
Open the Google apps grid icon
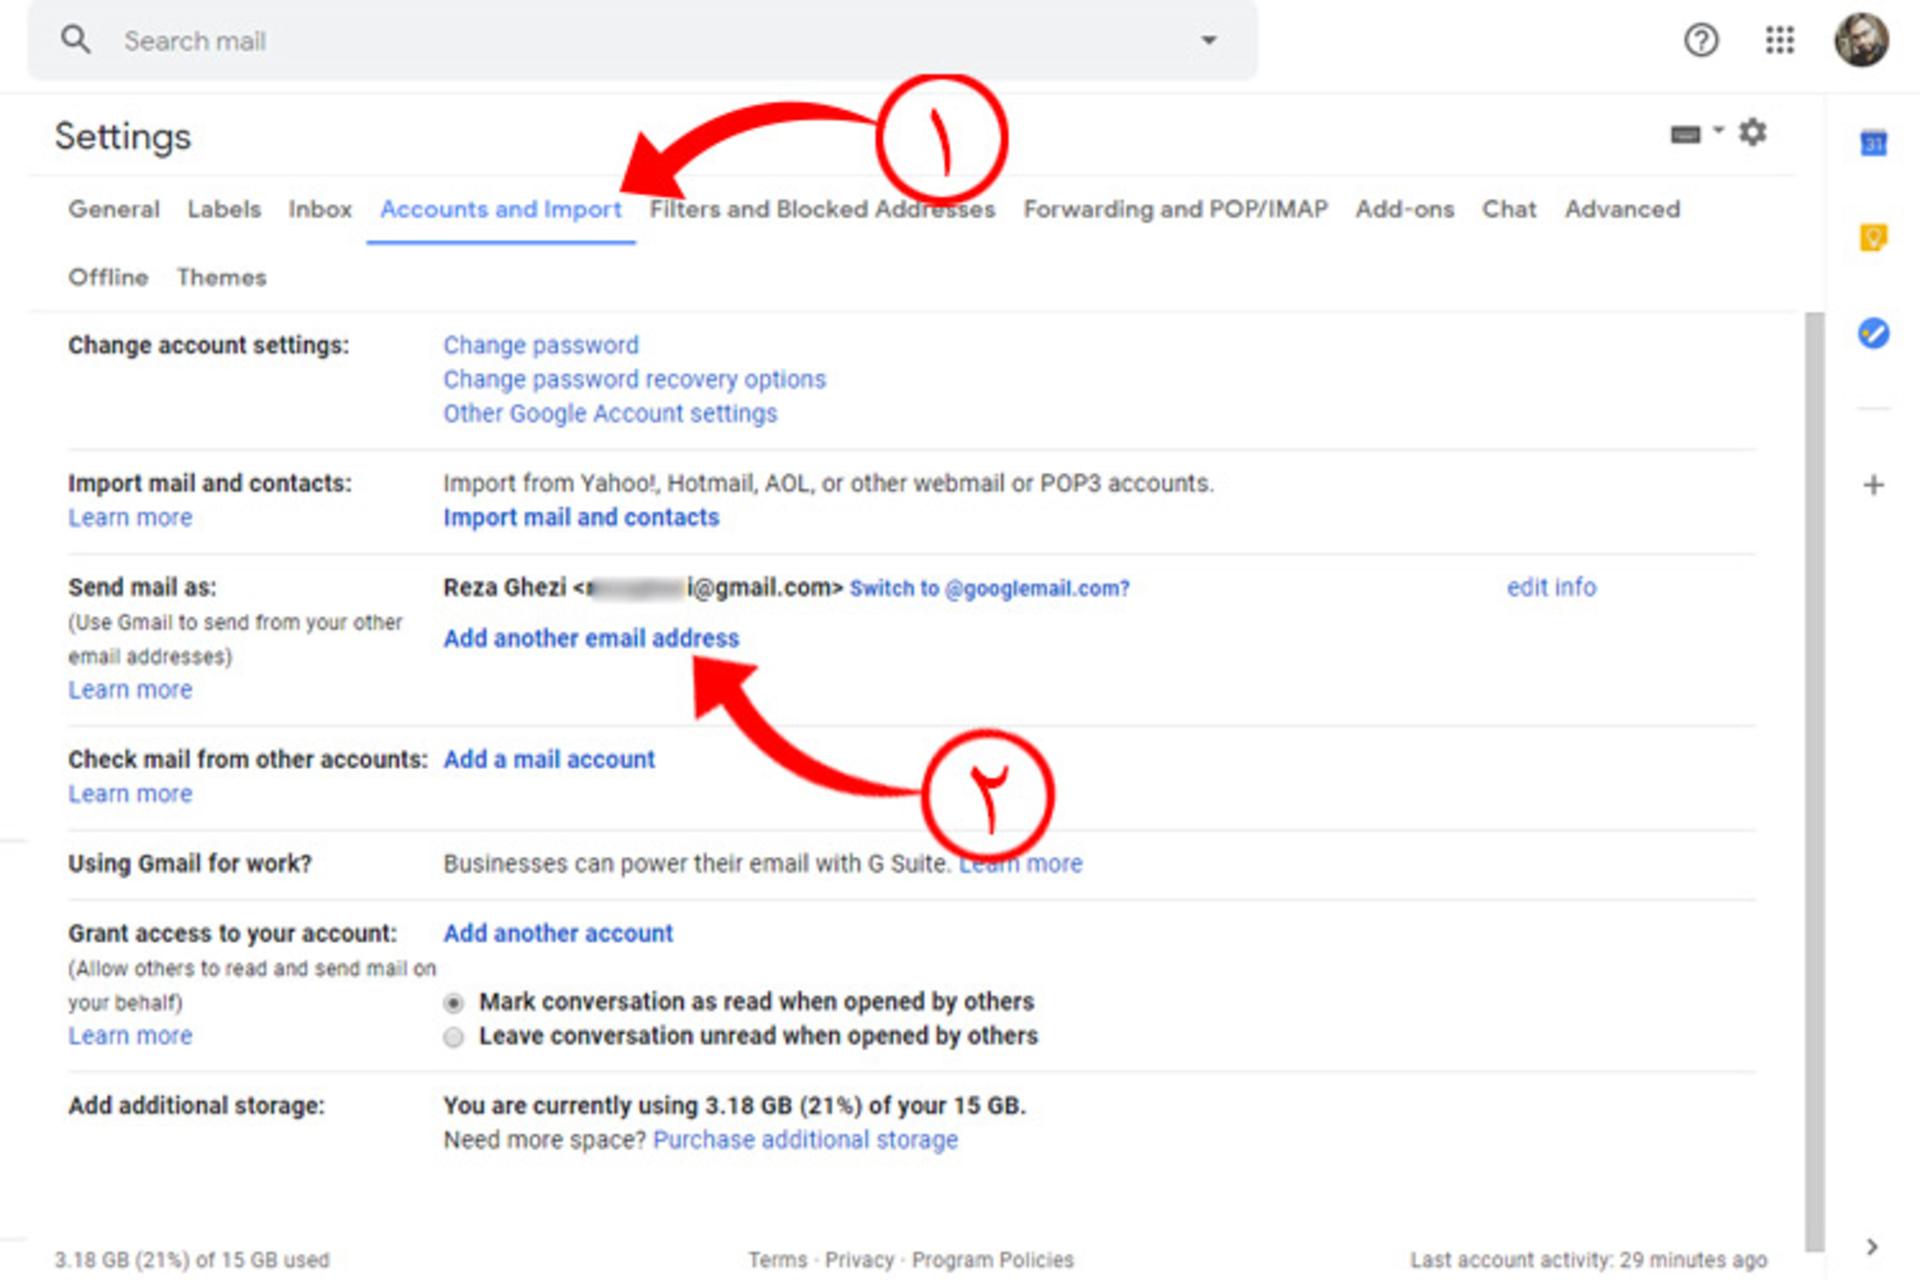click(x=1780, y=41)
